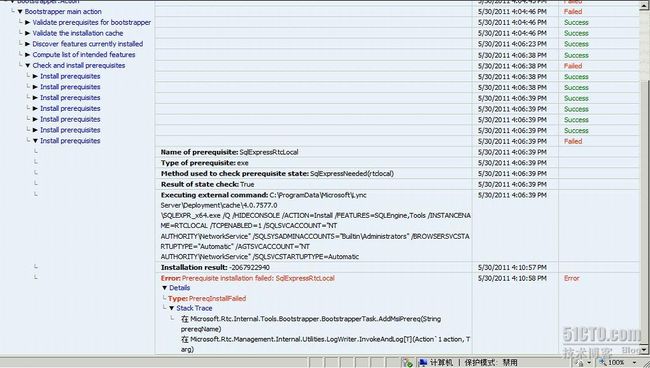
Task: Click Failed status of Check and install prerequisites
Action: point(573,66)
